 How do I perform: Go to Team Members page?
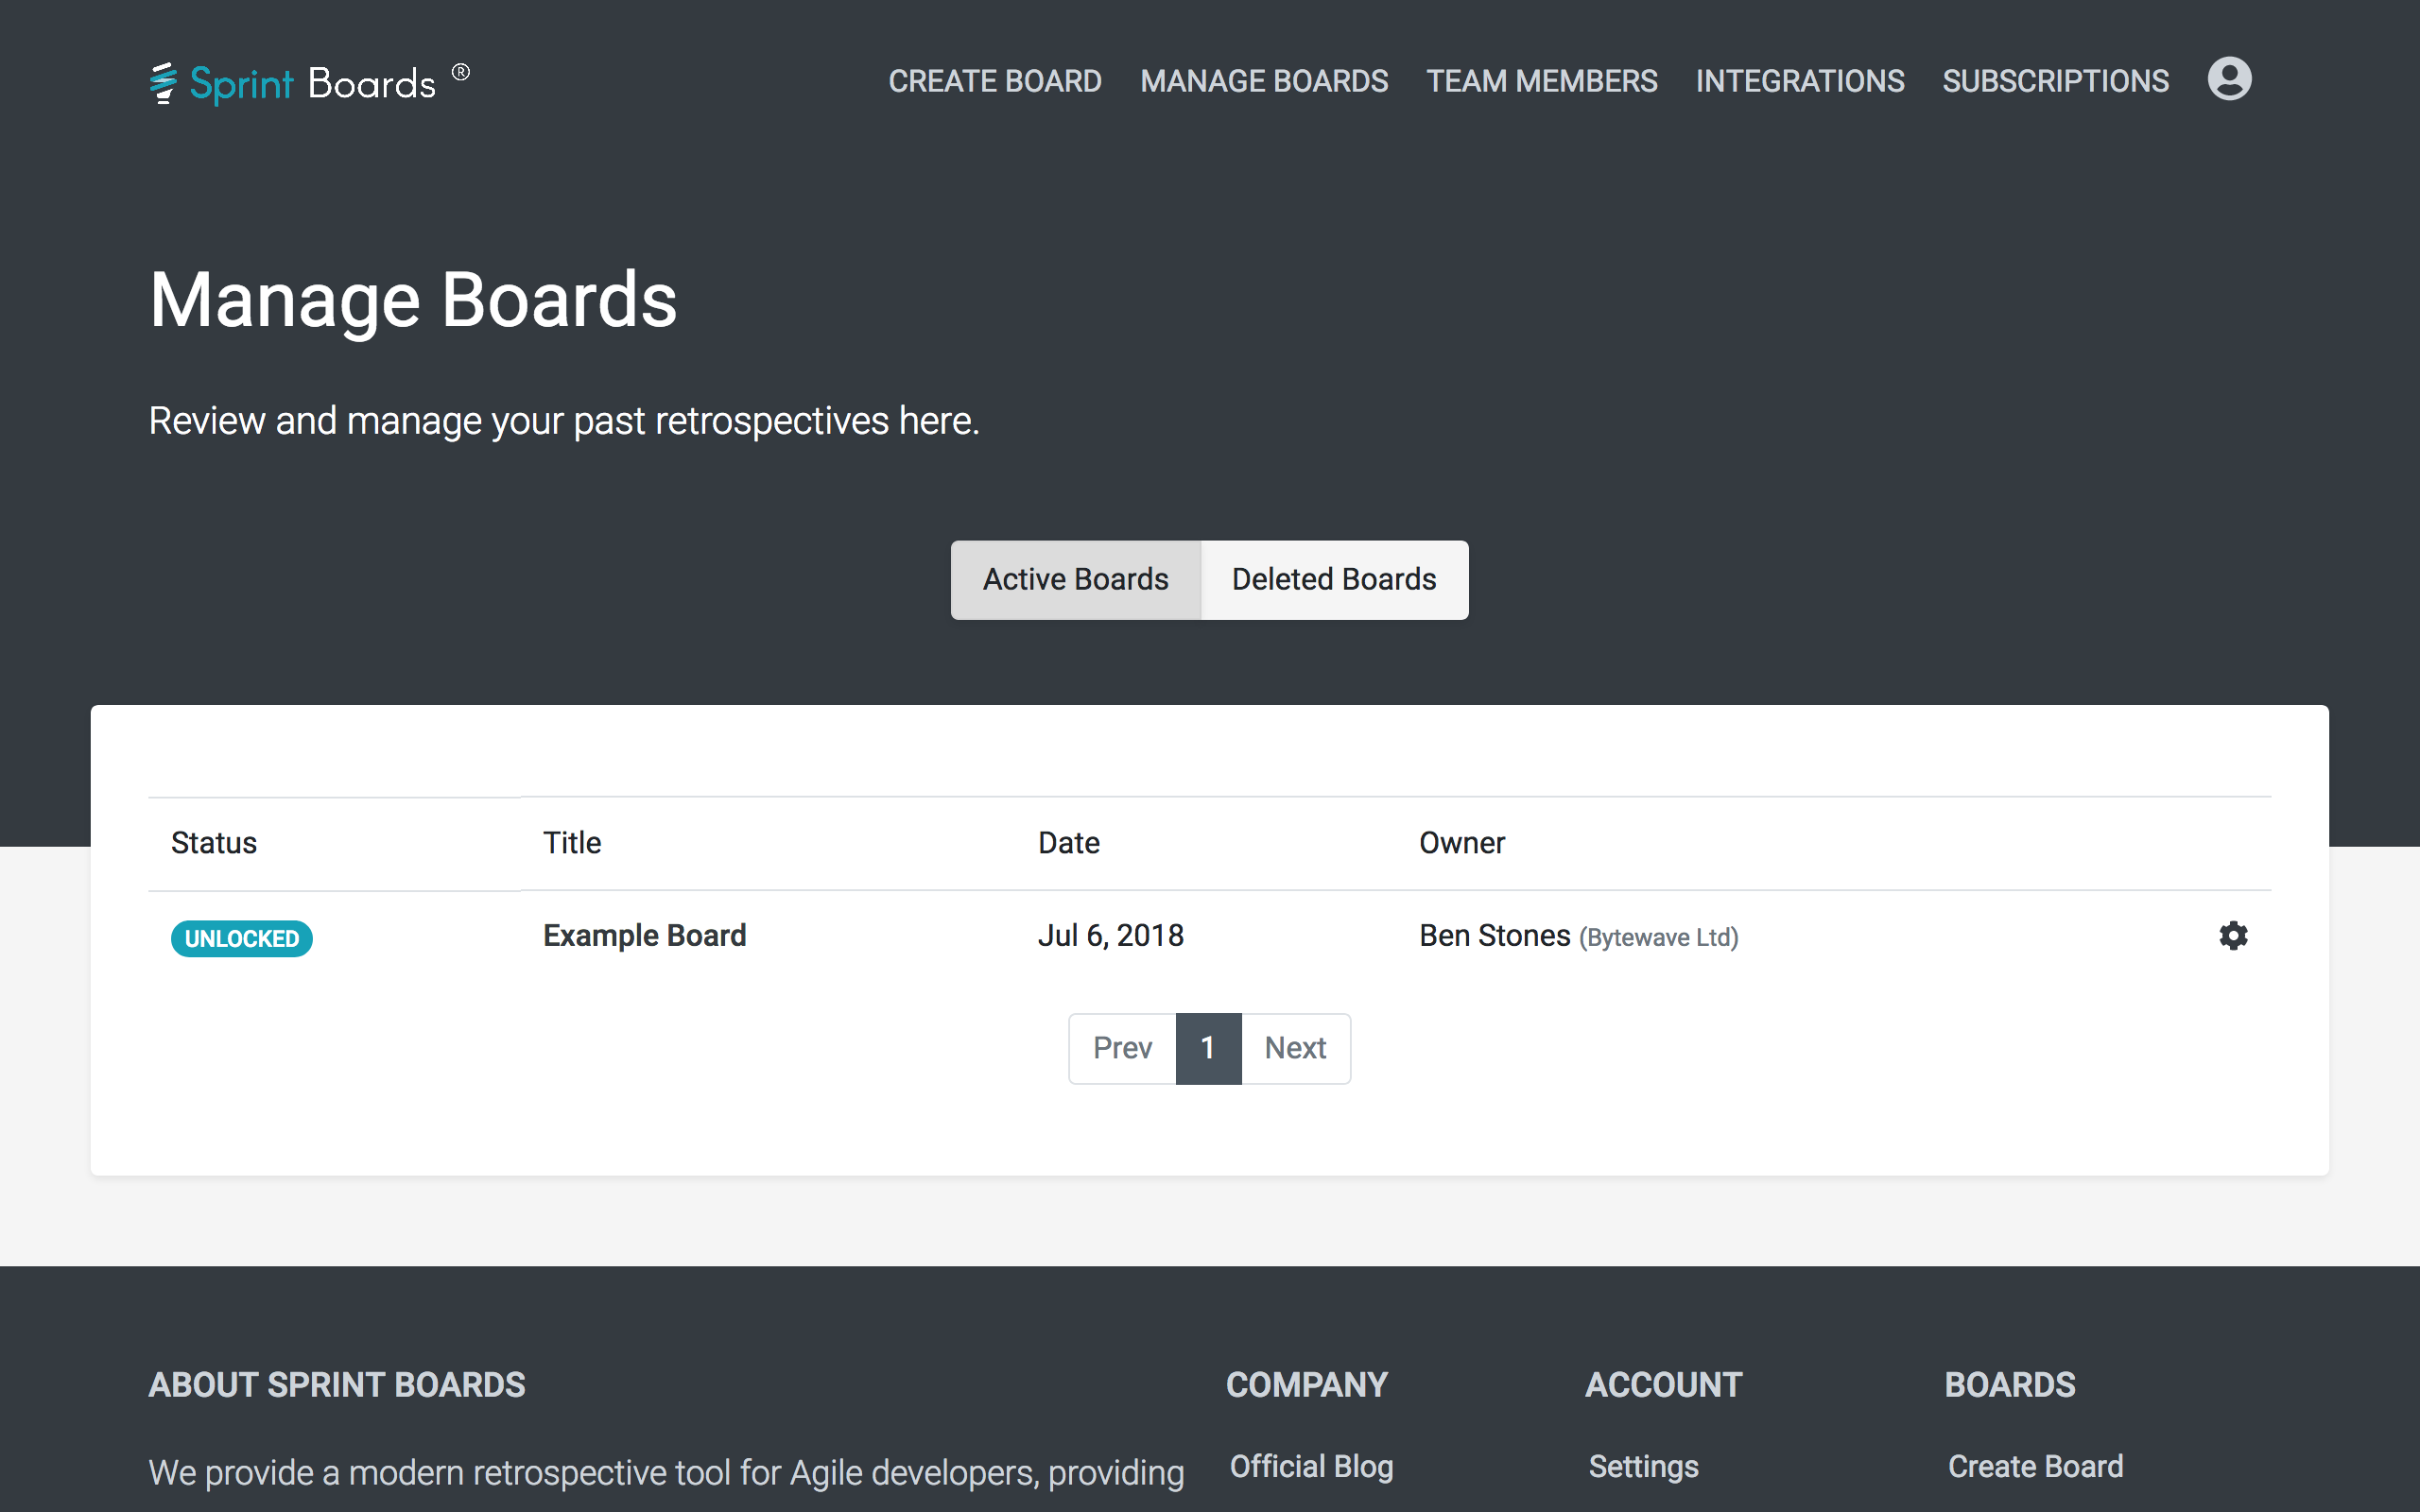1541,81
